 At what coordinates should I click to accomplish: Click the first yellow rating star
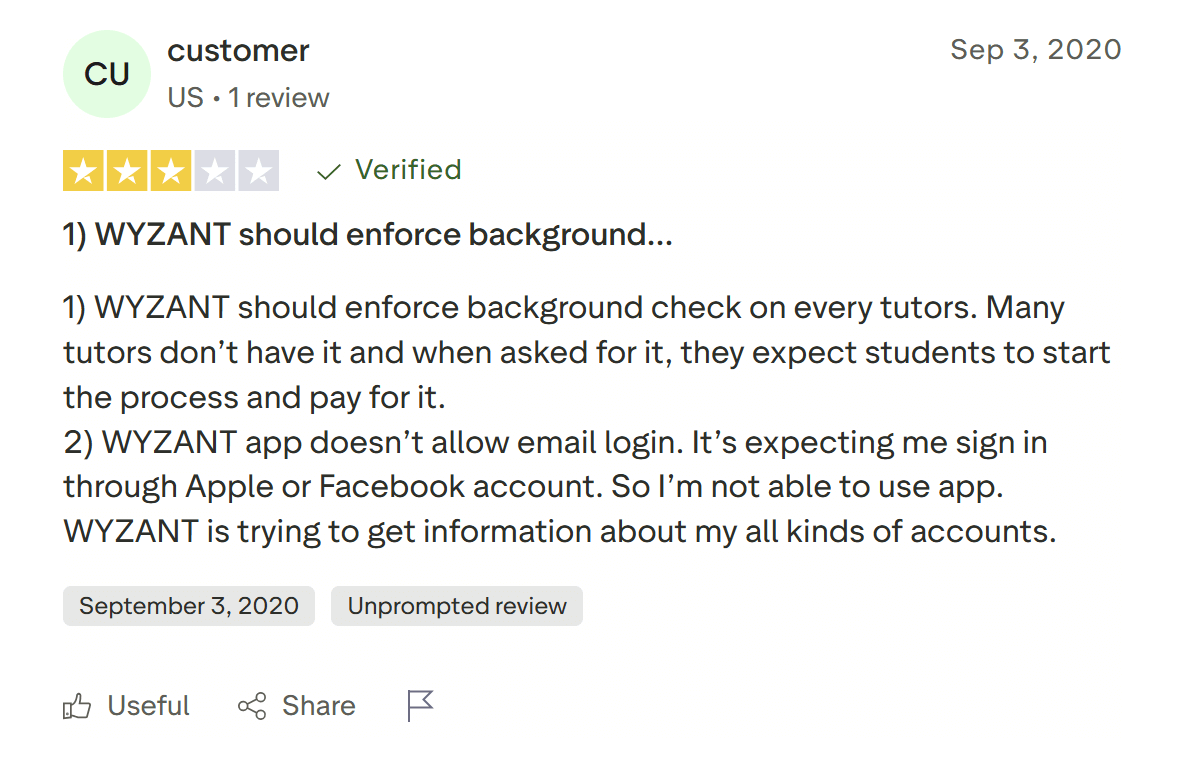84,172
